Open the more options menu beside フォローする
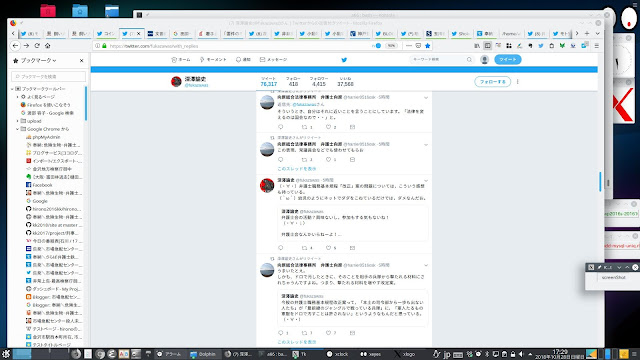 pyautogui.click(x=518, y=82)
